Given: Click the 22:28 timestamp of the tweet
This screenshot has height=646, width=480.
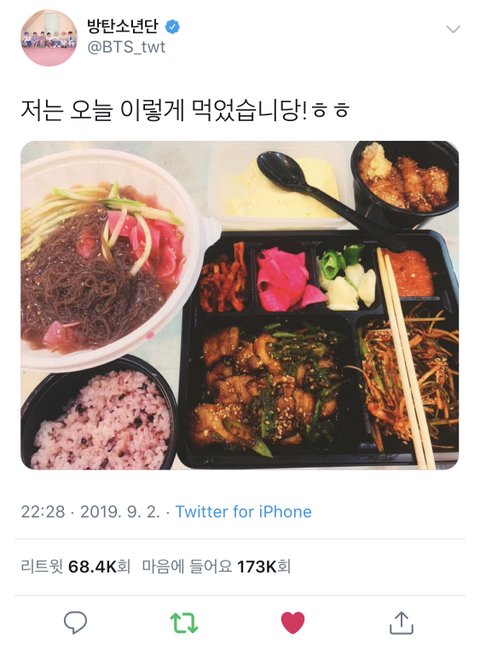Looking at the screenshot, I should (43, 512).
